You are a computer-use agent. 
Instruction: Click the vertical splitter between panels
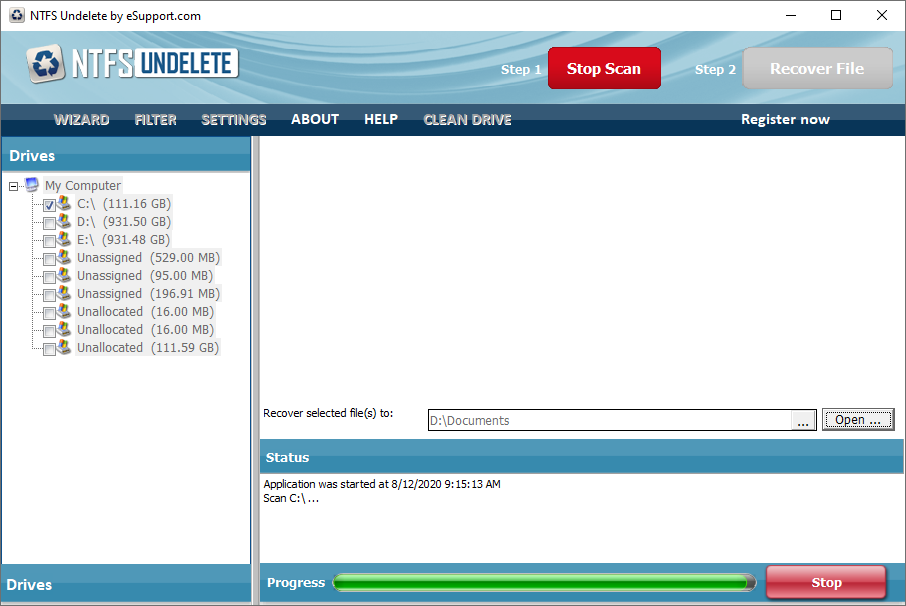[255, 370]
